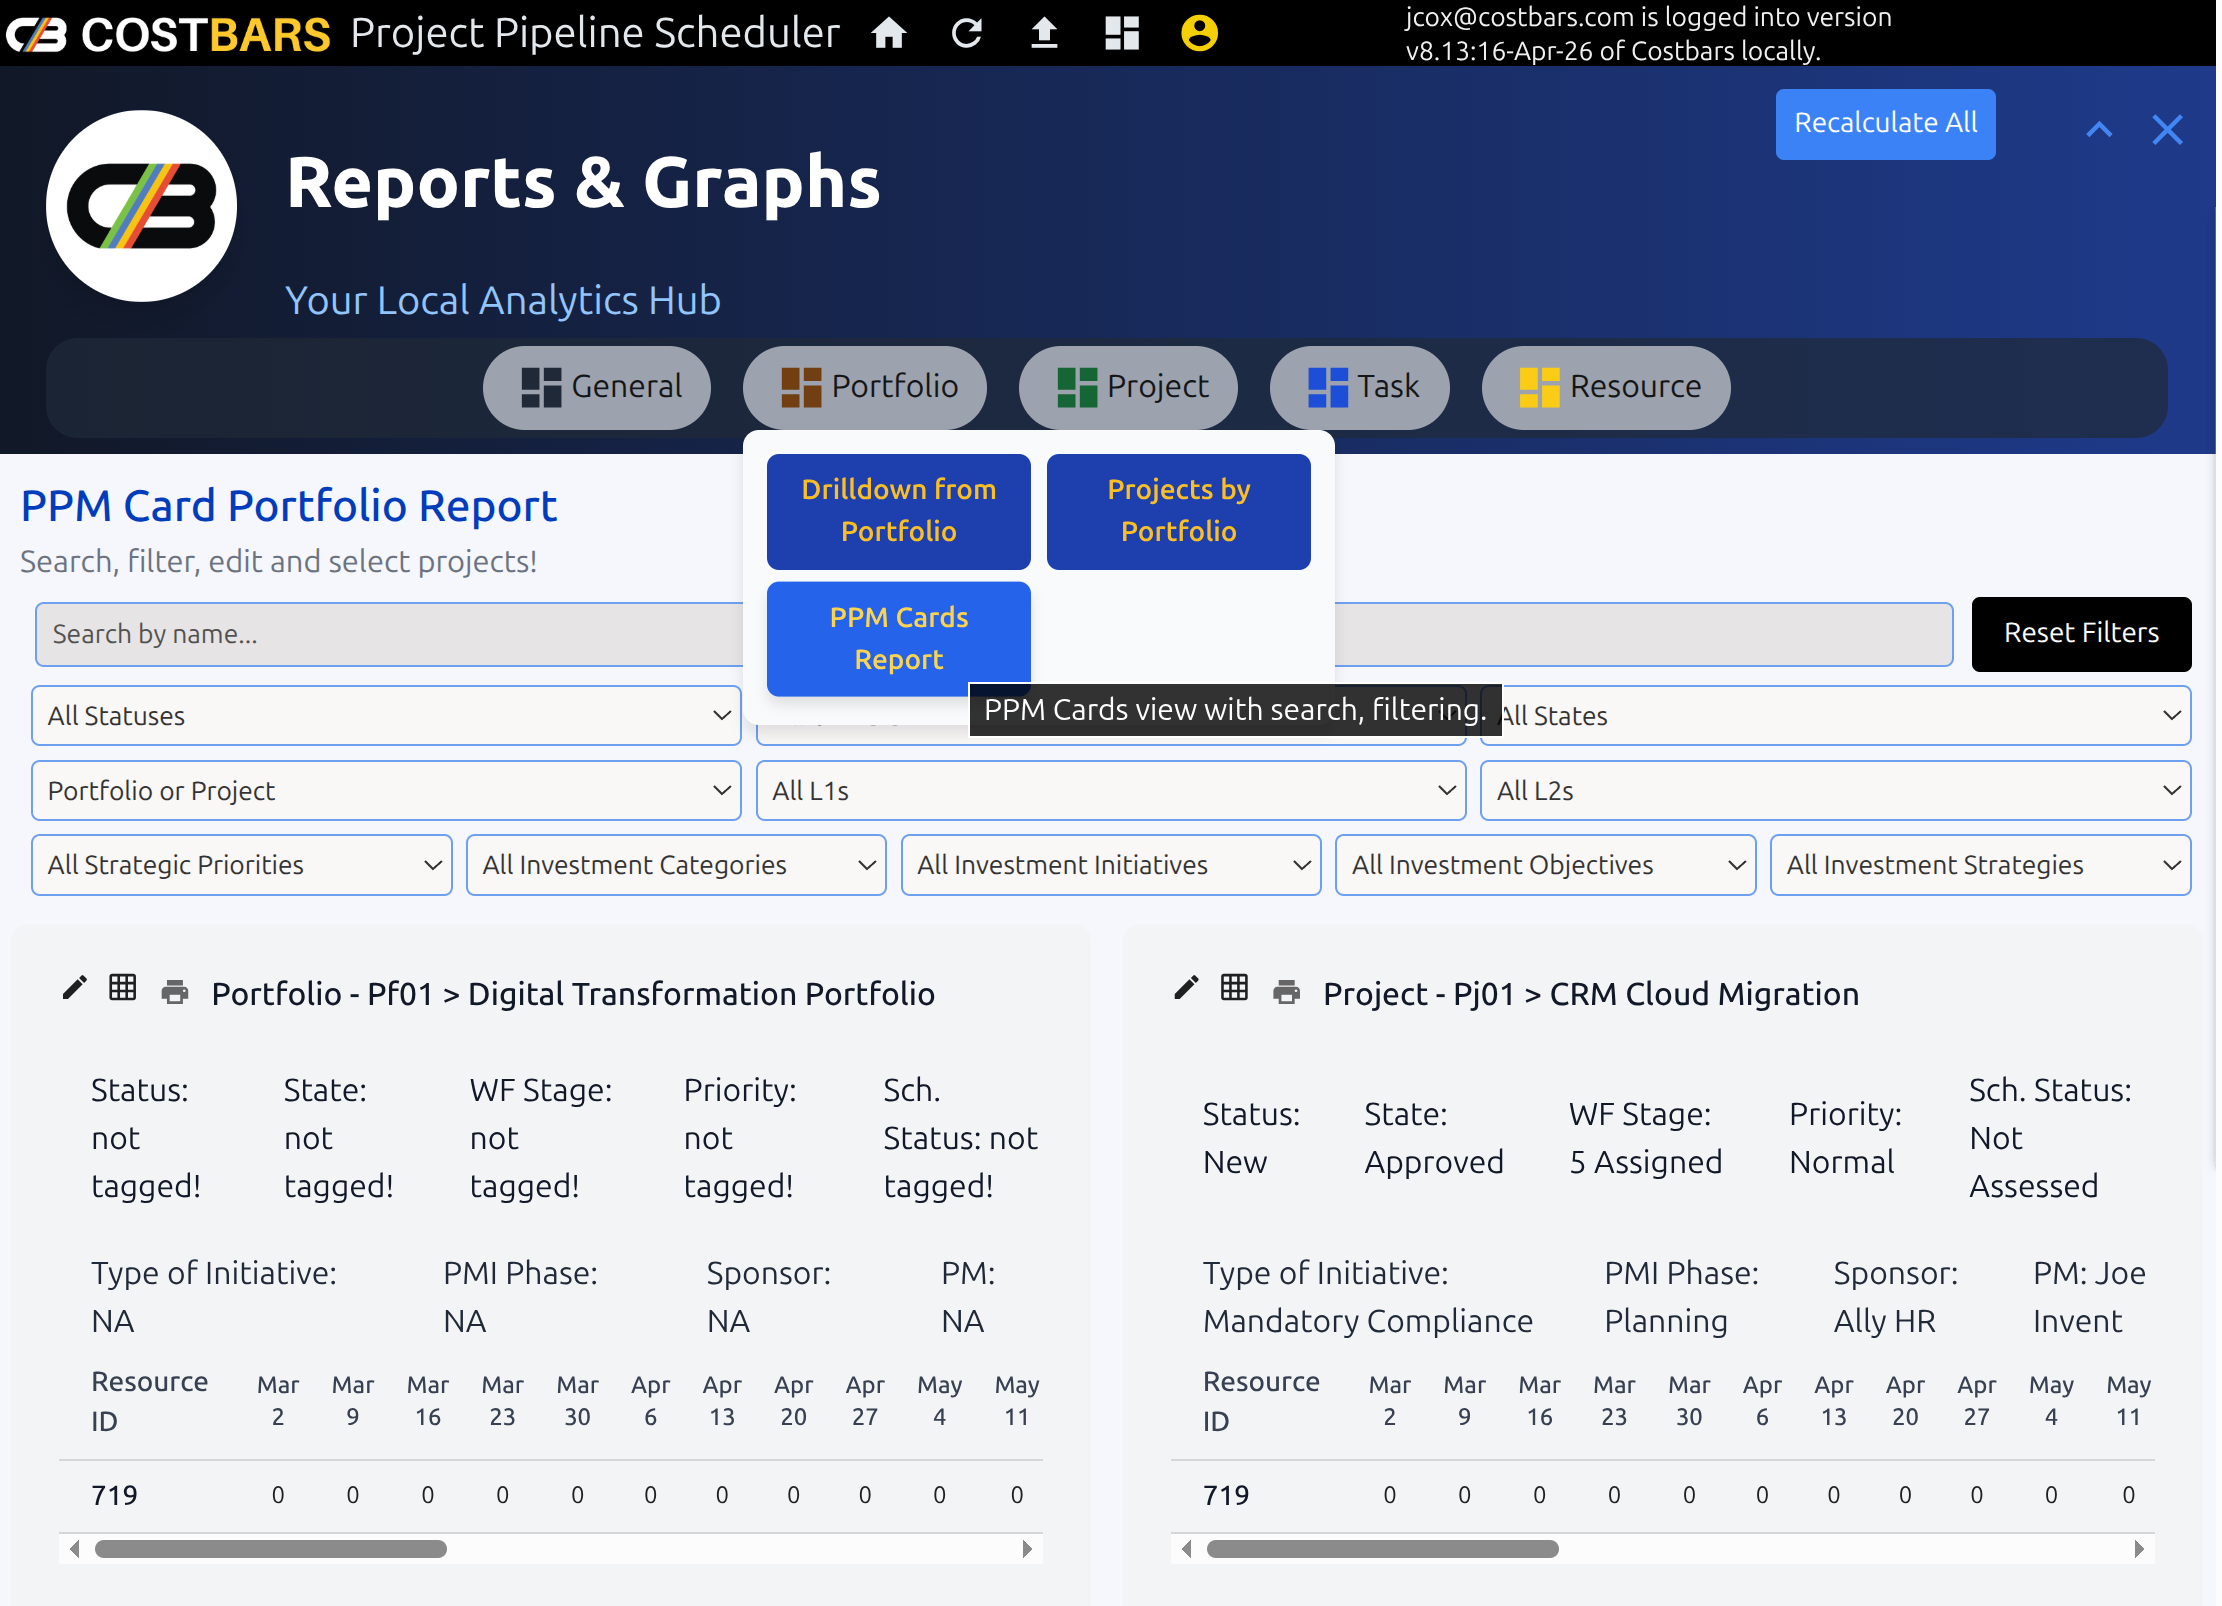The height and width of the screenshot is (1606, 2222).
Task: Open table view for CRM Cloud Migration
Action: [x=1235, y=988]
